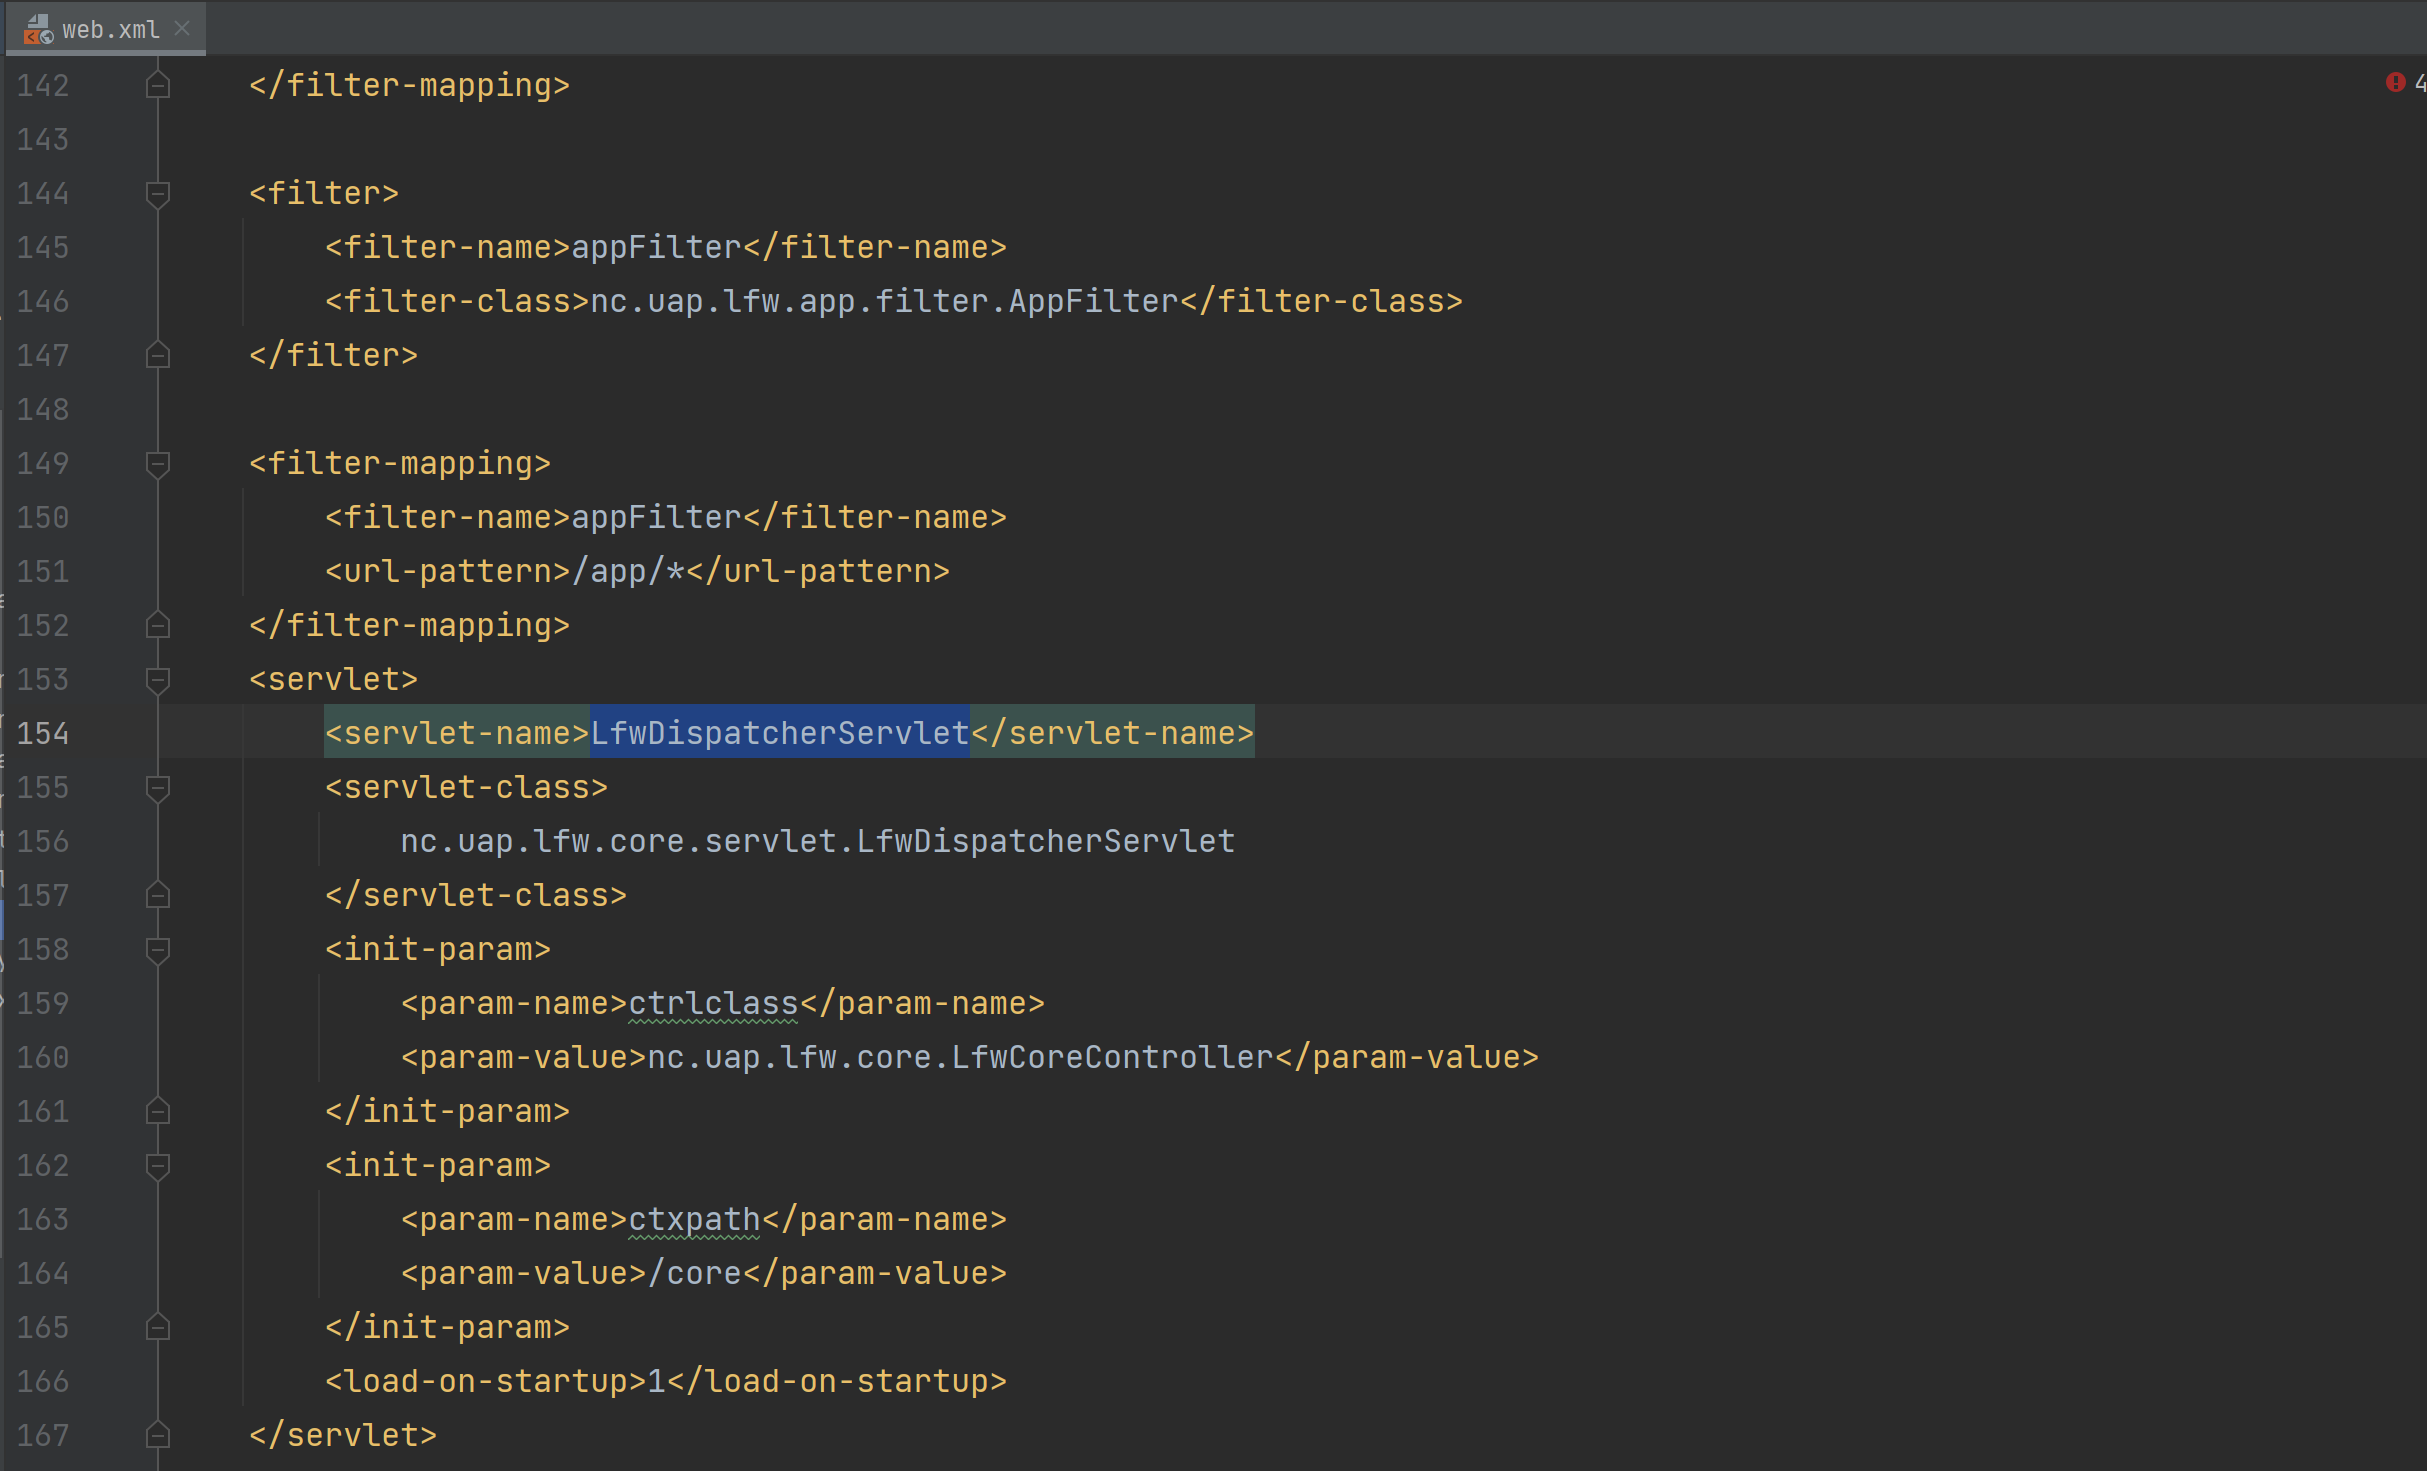The width and height of the screenshot is (2427, 1471).
Task: Collapse filter-mapping block at line 149
Action: pos(157,463)
